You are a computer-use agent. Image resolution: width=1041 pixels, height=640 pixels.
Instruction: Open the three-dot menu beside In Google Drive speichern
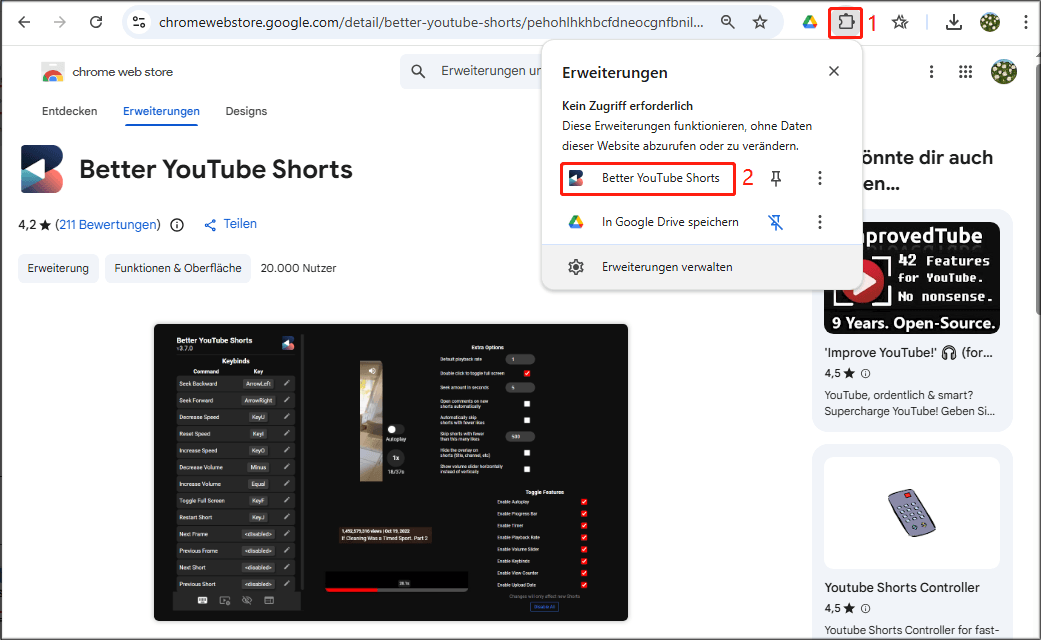820,222
